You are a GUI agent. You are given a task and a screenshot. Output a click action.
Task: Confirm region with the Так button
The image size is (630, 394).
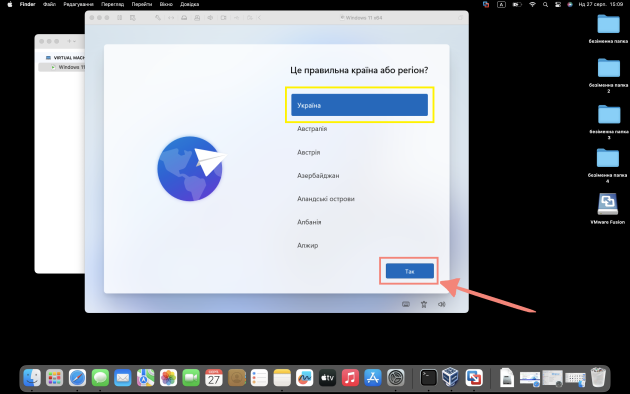click(409, 271)
